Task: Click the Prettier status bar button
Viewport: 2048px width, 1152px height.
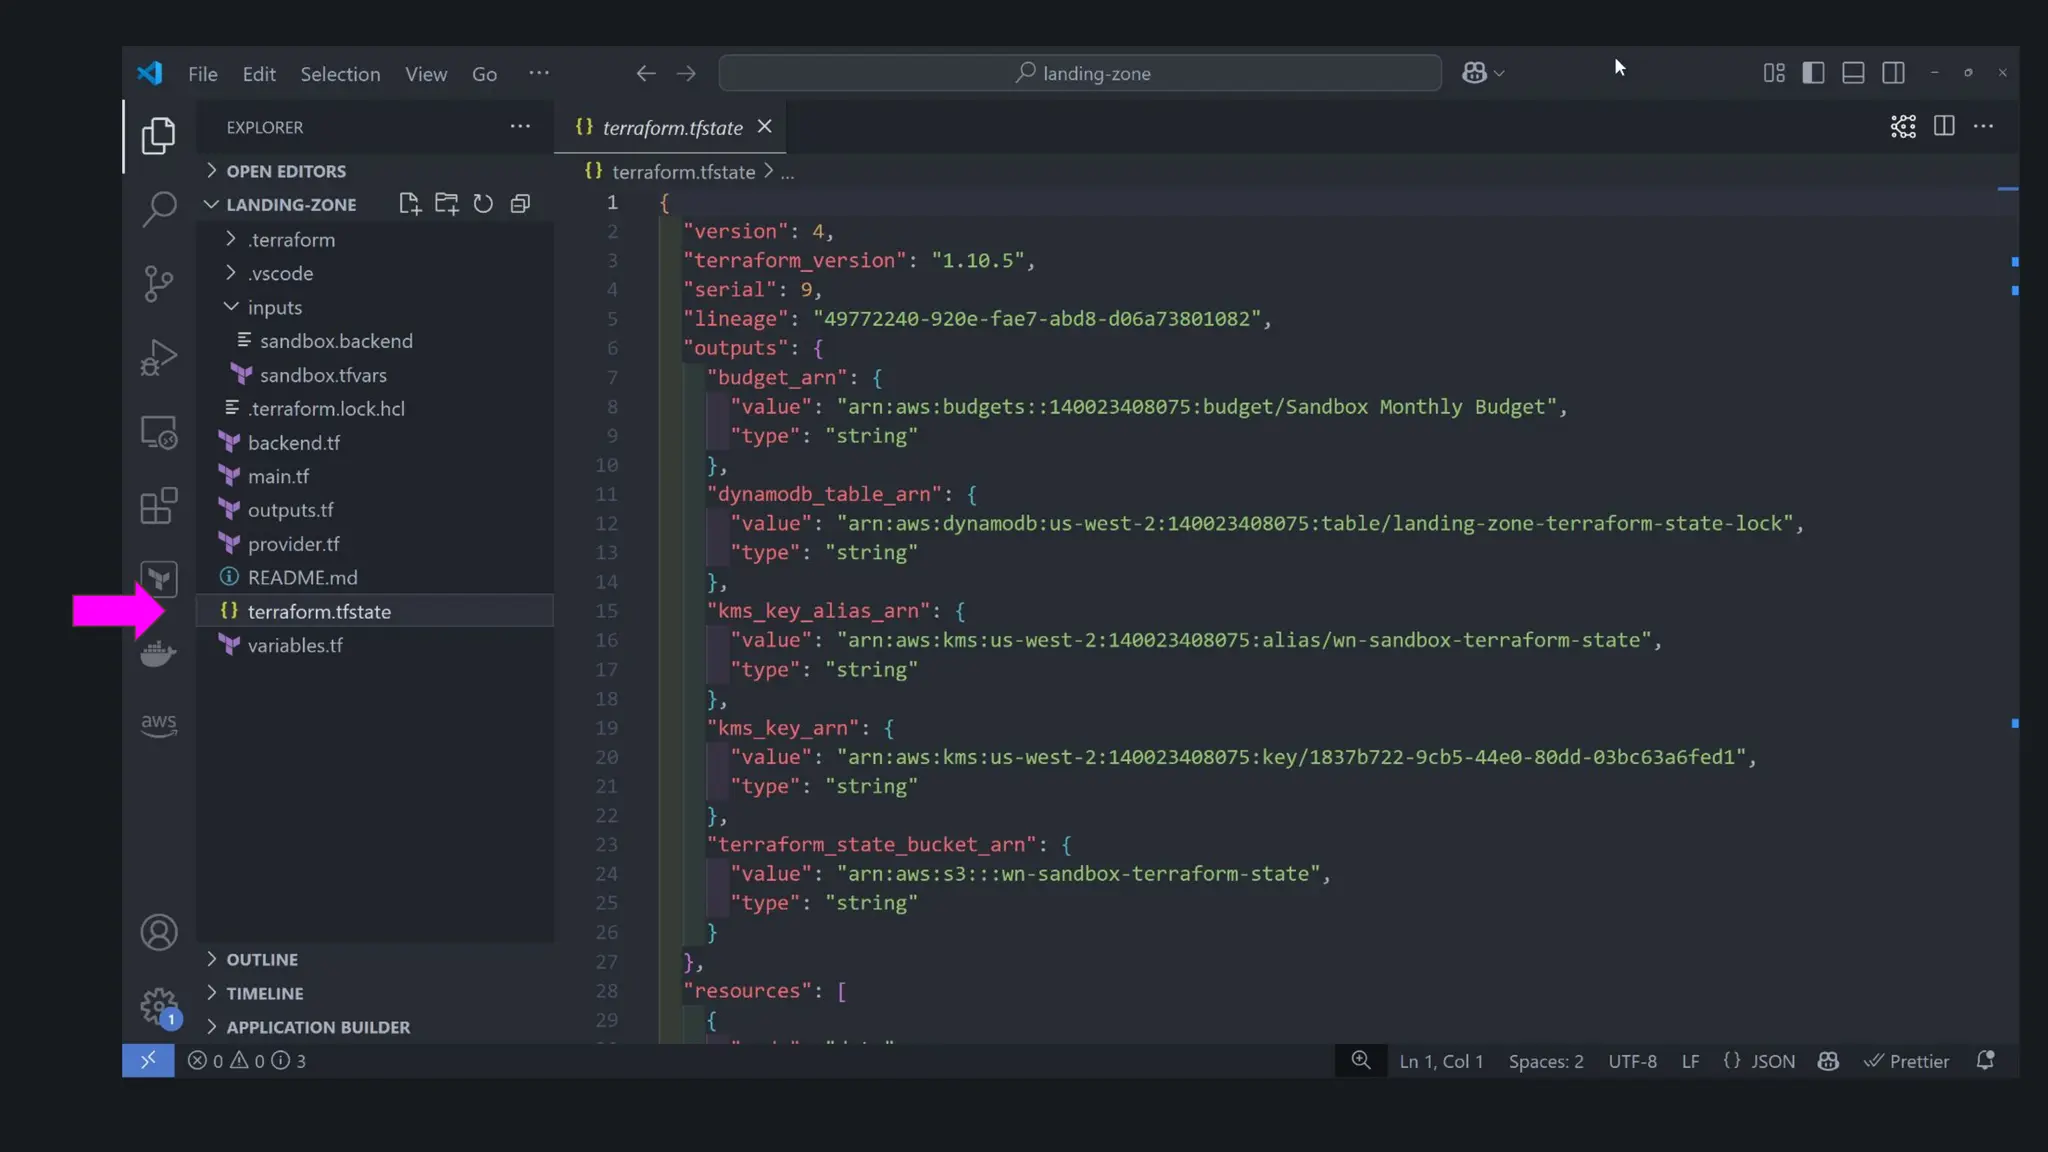Action: point(1906,1061)
